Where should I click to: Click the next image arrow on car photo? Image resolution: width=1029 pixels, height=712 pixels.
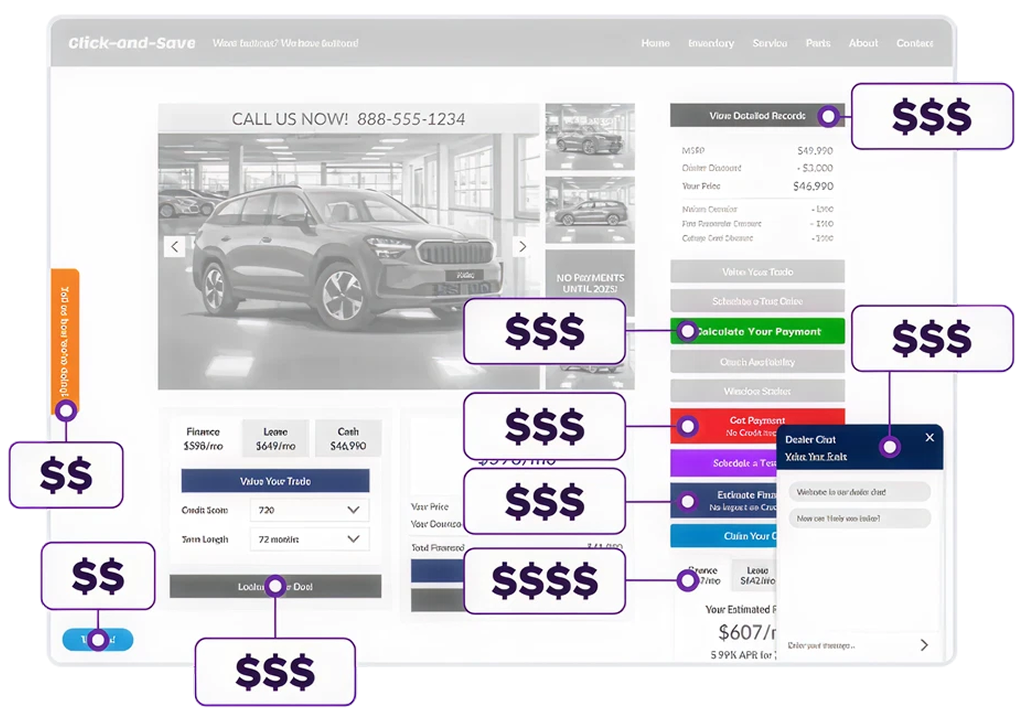click(x=521, y=246)
